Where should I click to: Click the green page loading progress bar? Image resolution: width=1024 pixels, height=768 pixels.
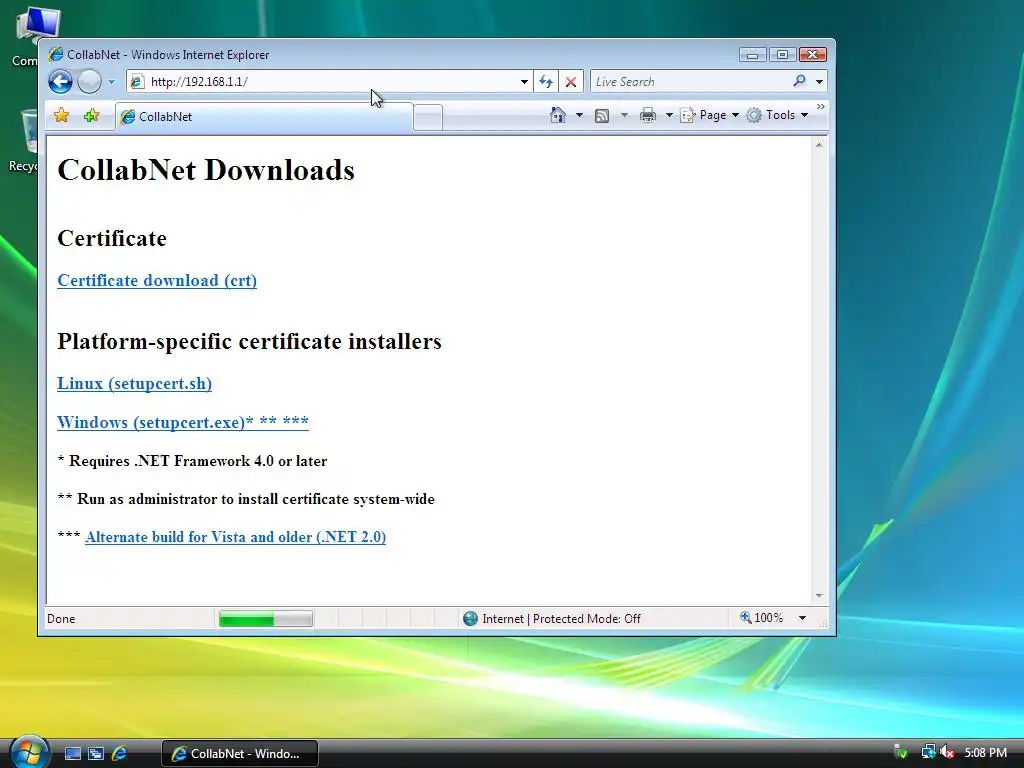tap(265, 618)
